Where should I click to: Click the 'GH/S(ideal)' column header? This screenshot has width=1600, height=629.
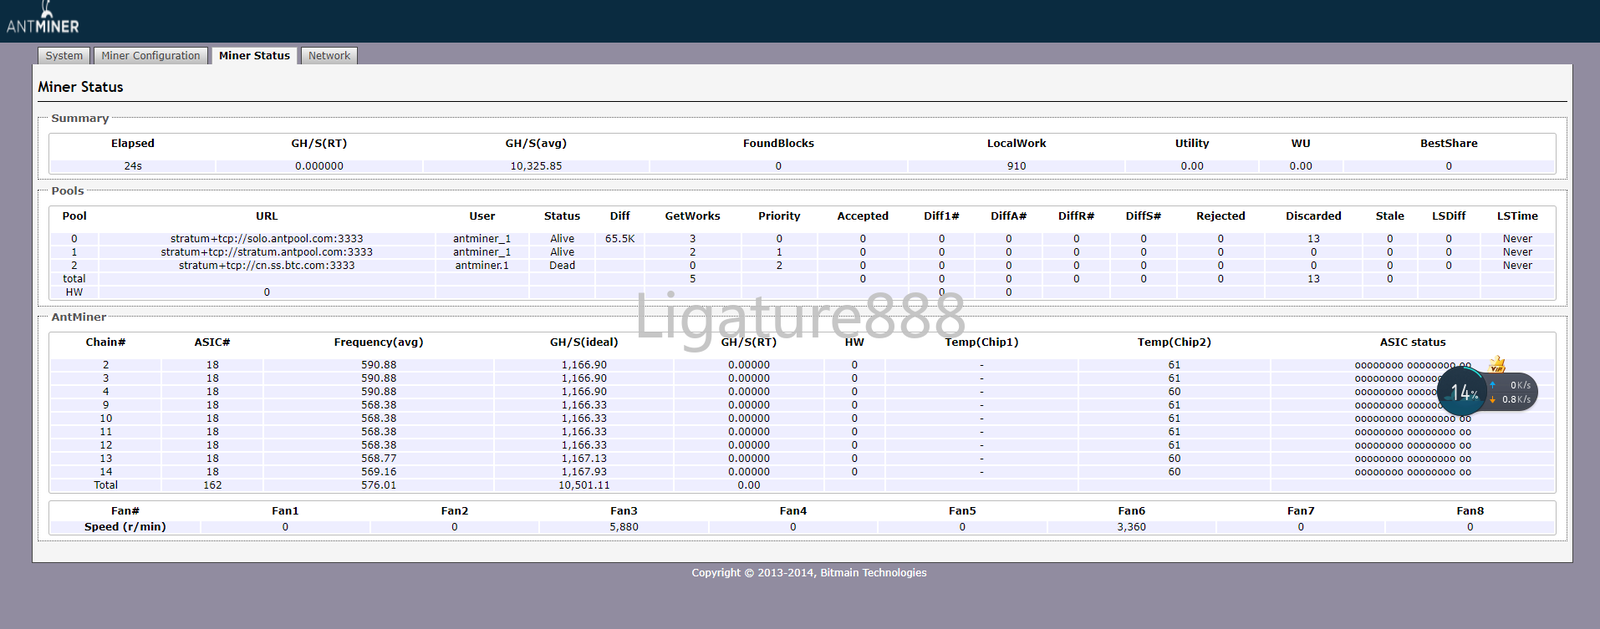tap(584, 342)
